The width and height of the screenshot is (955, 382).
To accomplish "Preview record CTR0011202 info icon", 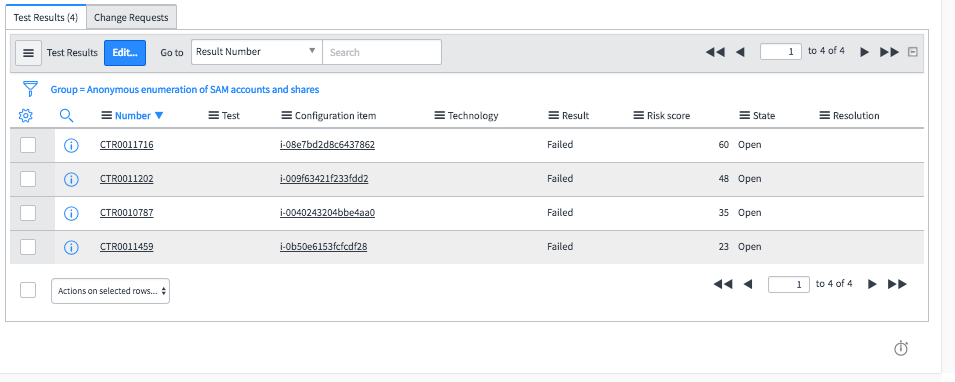I will (71, 179).
